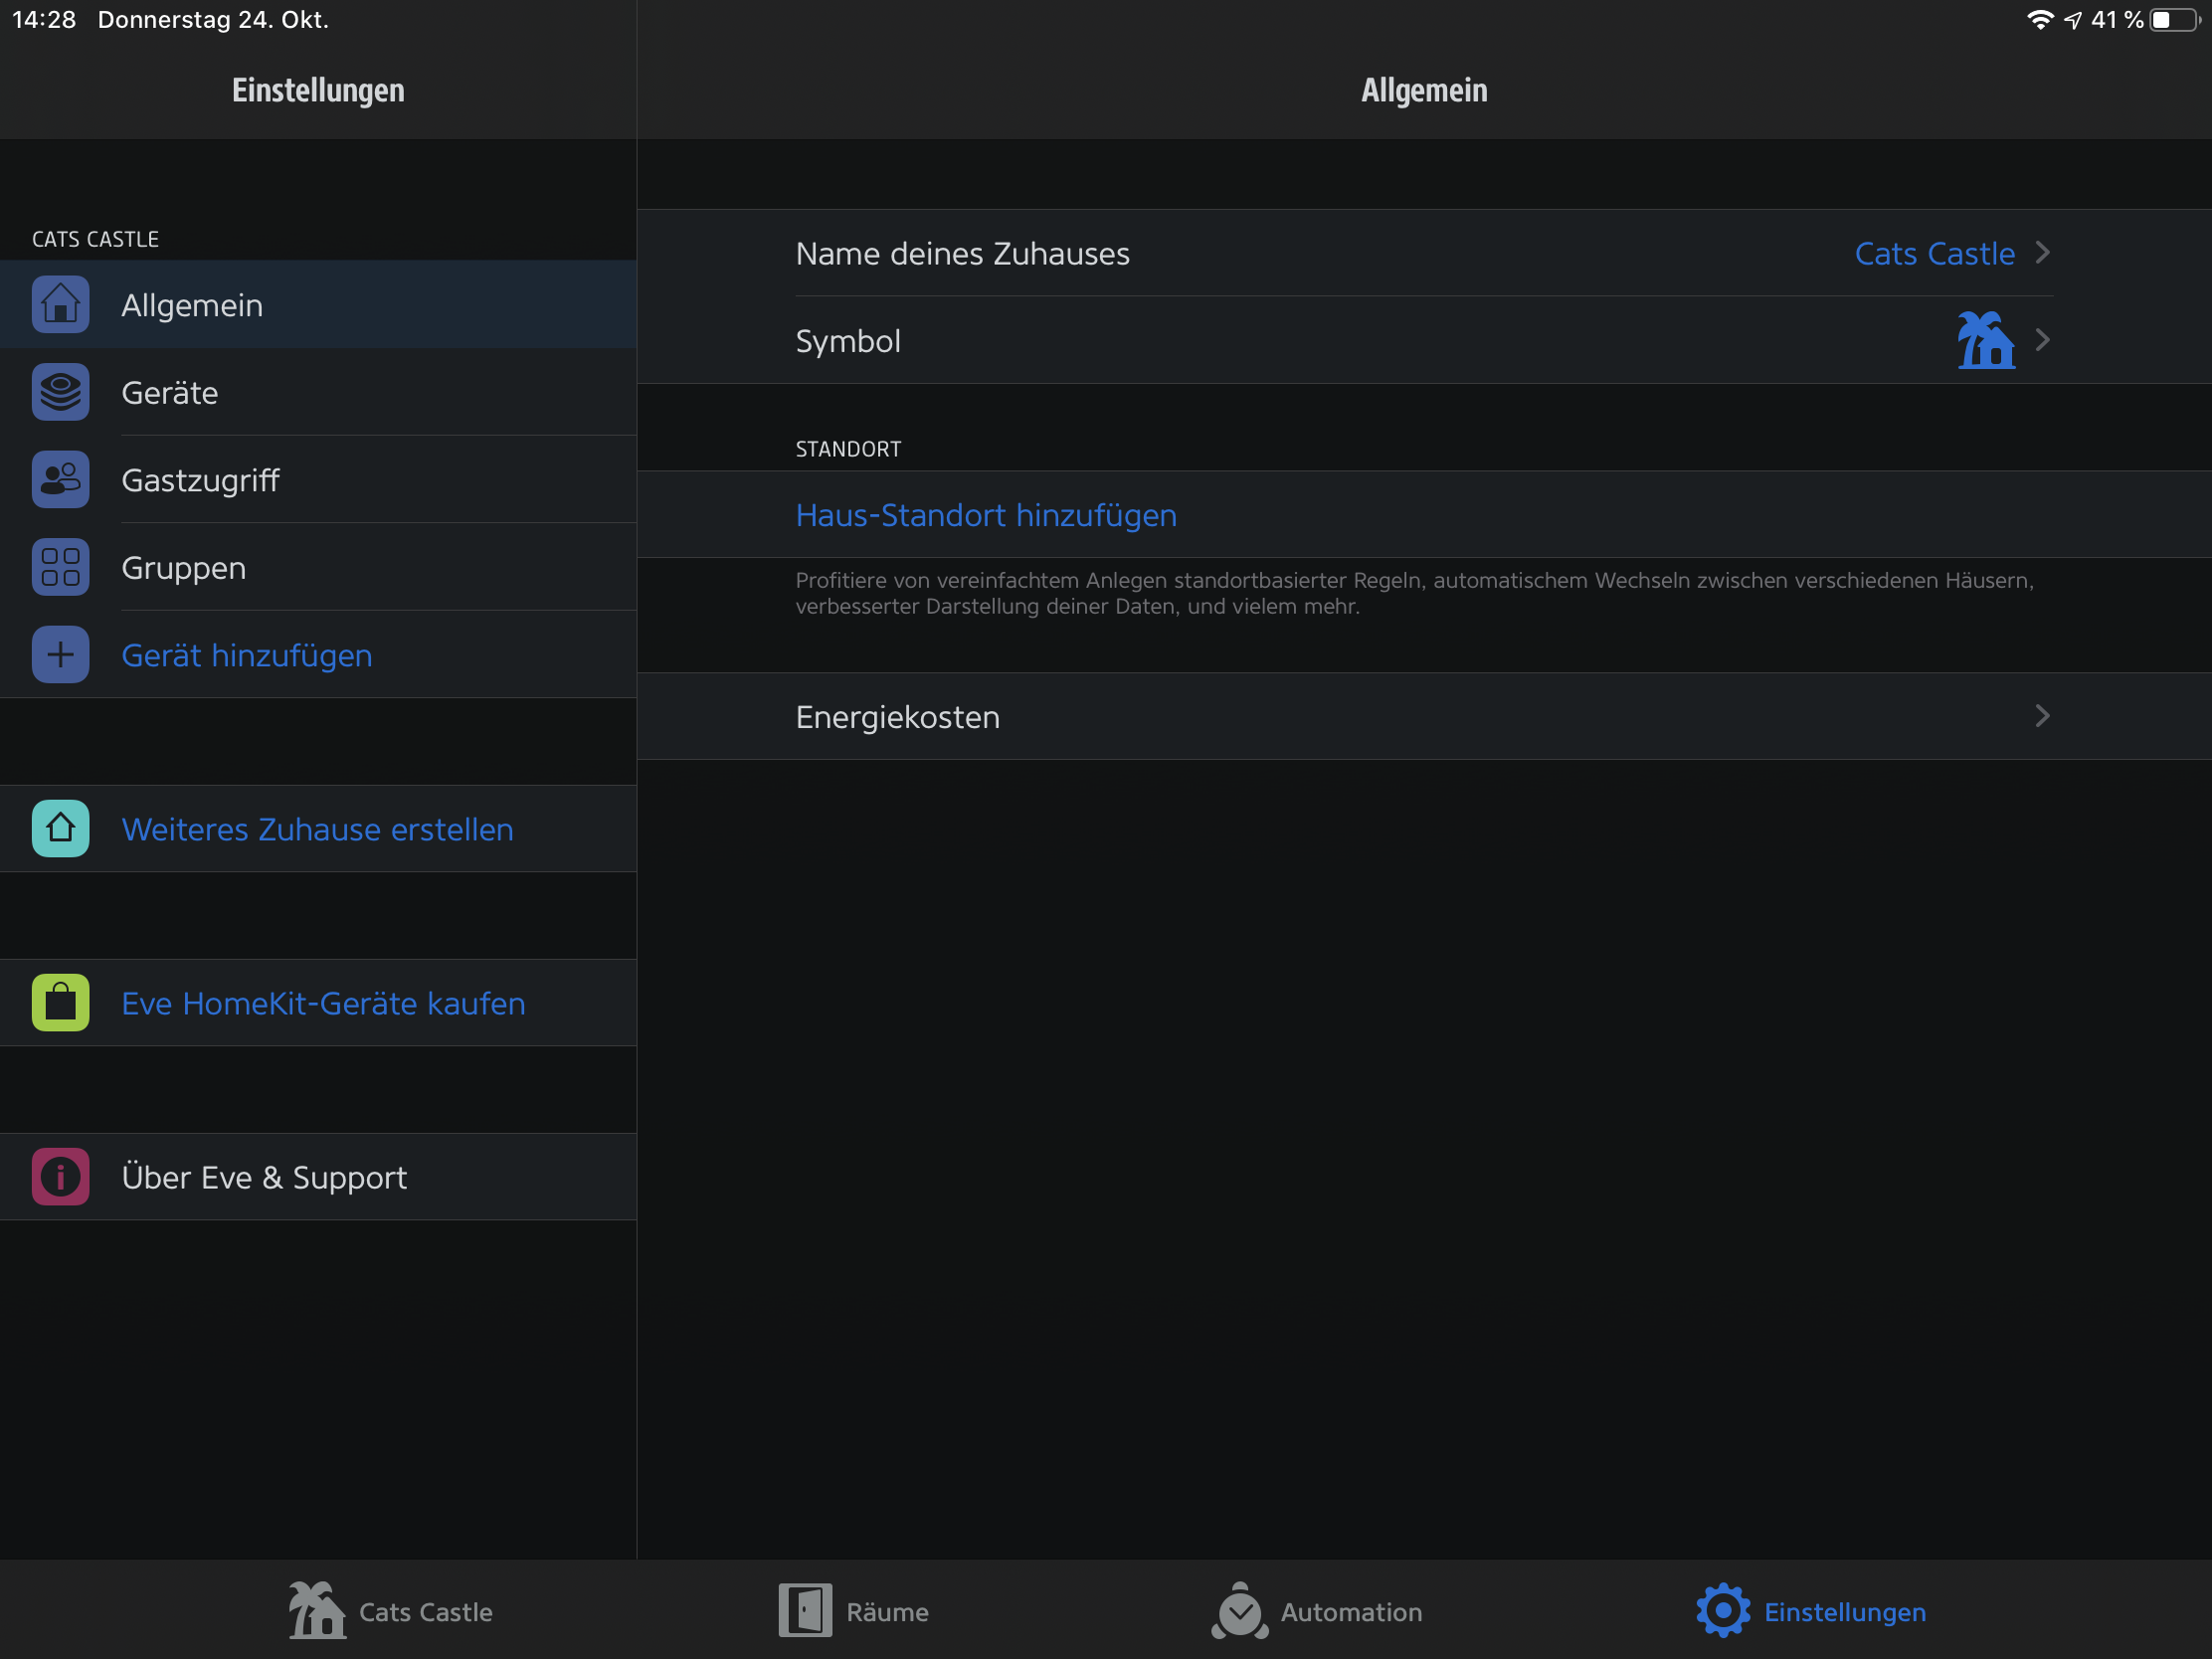This screenshot has width=2212, height=1659.
Task: Click the teal house icon for new home
Action: click(60, 829)
